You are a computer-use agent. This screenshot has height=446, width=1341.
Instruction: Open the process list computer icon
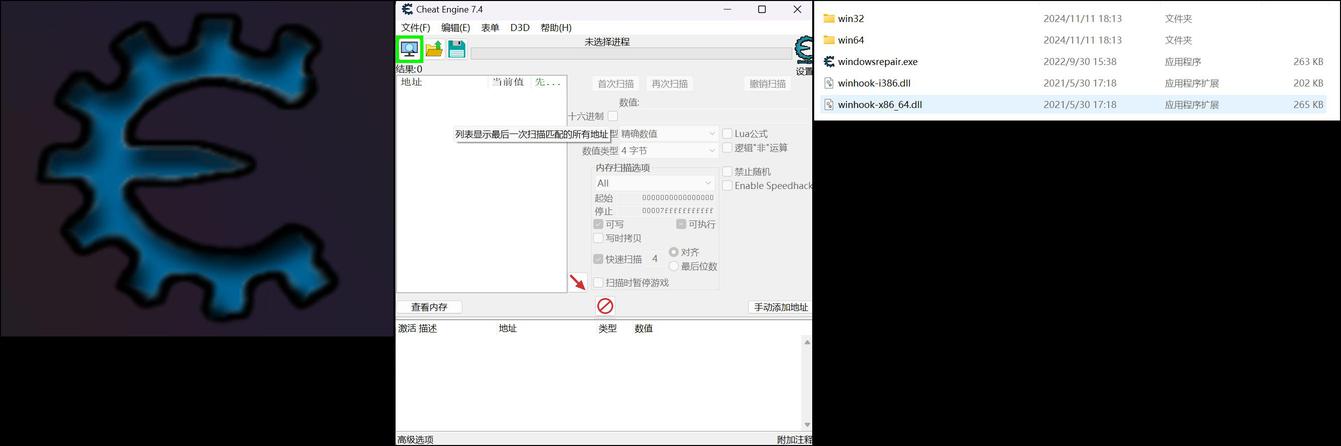tap(410, 48)
